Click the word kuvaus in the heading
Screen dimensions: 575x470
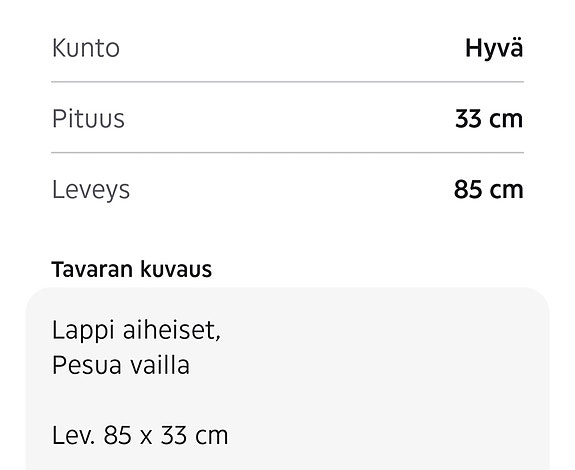pyautogui.click(x=176, y=270)
